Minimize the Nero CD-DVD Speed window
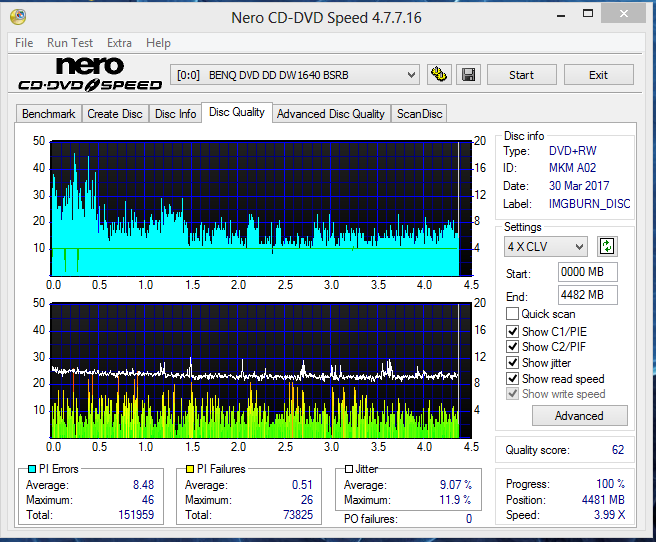The image size is (656, 542). coord(561,15)
